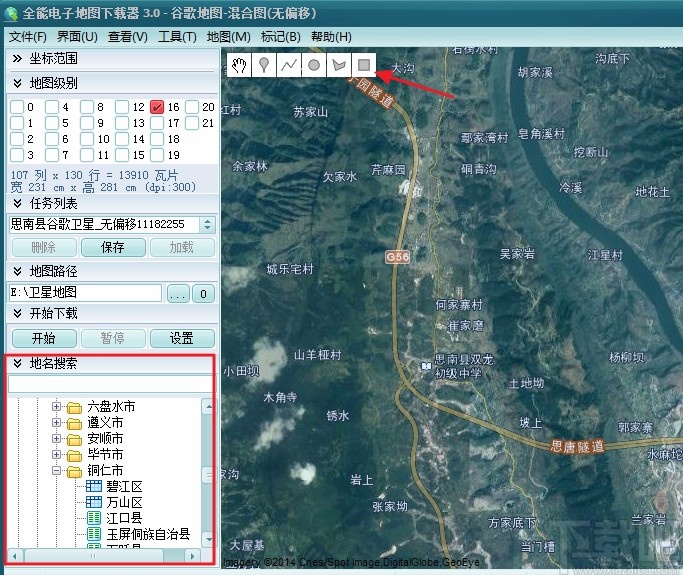The image size is (683, 575).
Task: Select the hand pan tool
Action: click(x=239, y=65)
